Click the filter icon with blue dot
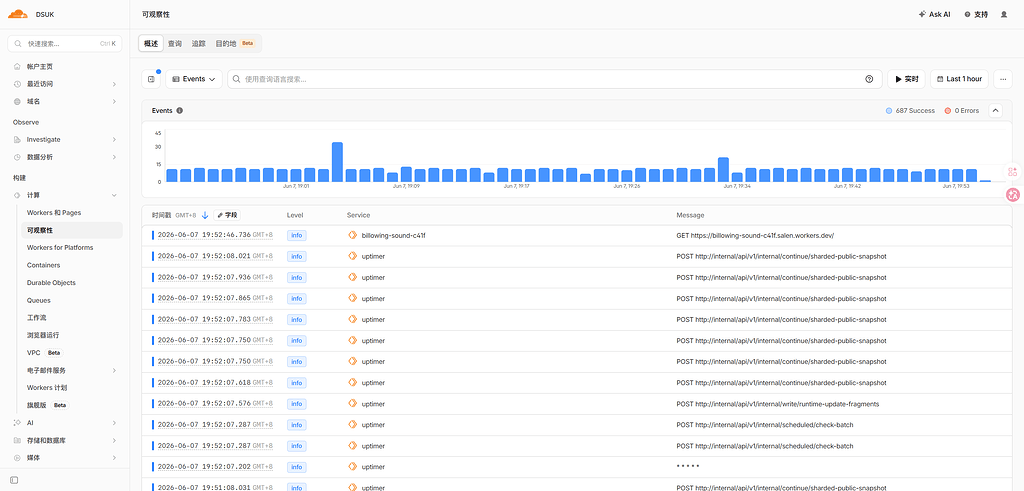The height and width of the screenshot is (491, 1024). click(151, 79)
